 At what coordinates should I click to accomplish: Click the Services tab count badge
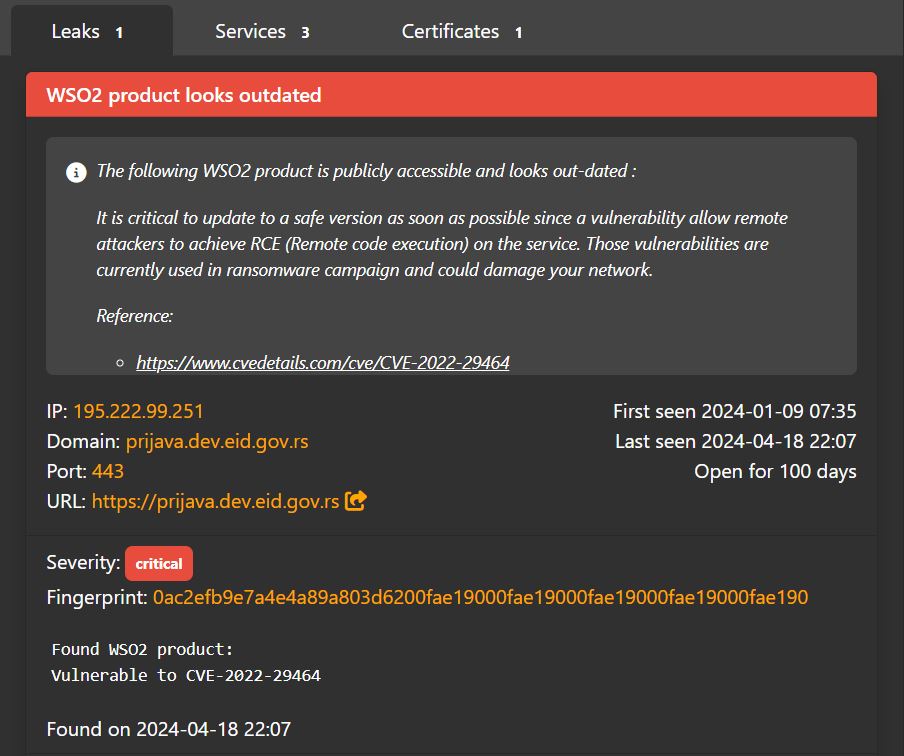pos(305,32)
